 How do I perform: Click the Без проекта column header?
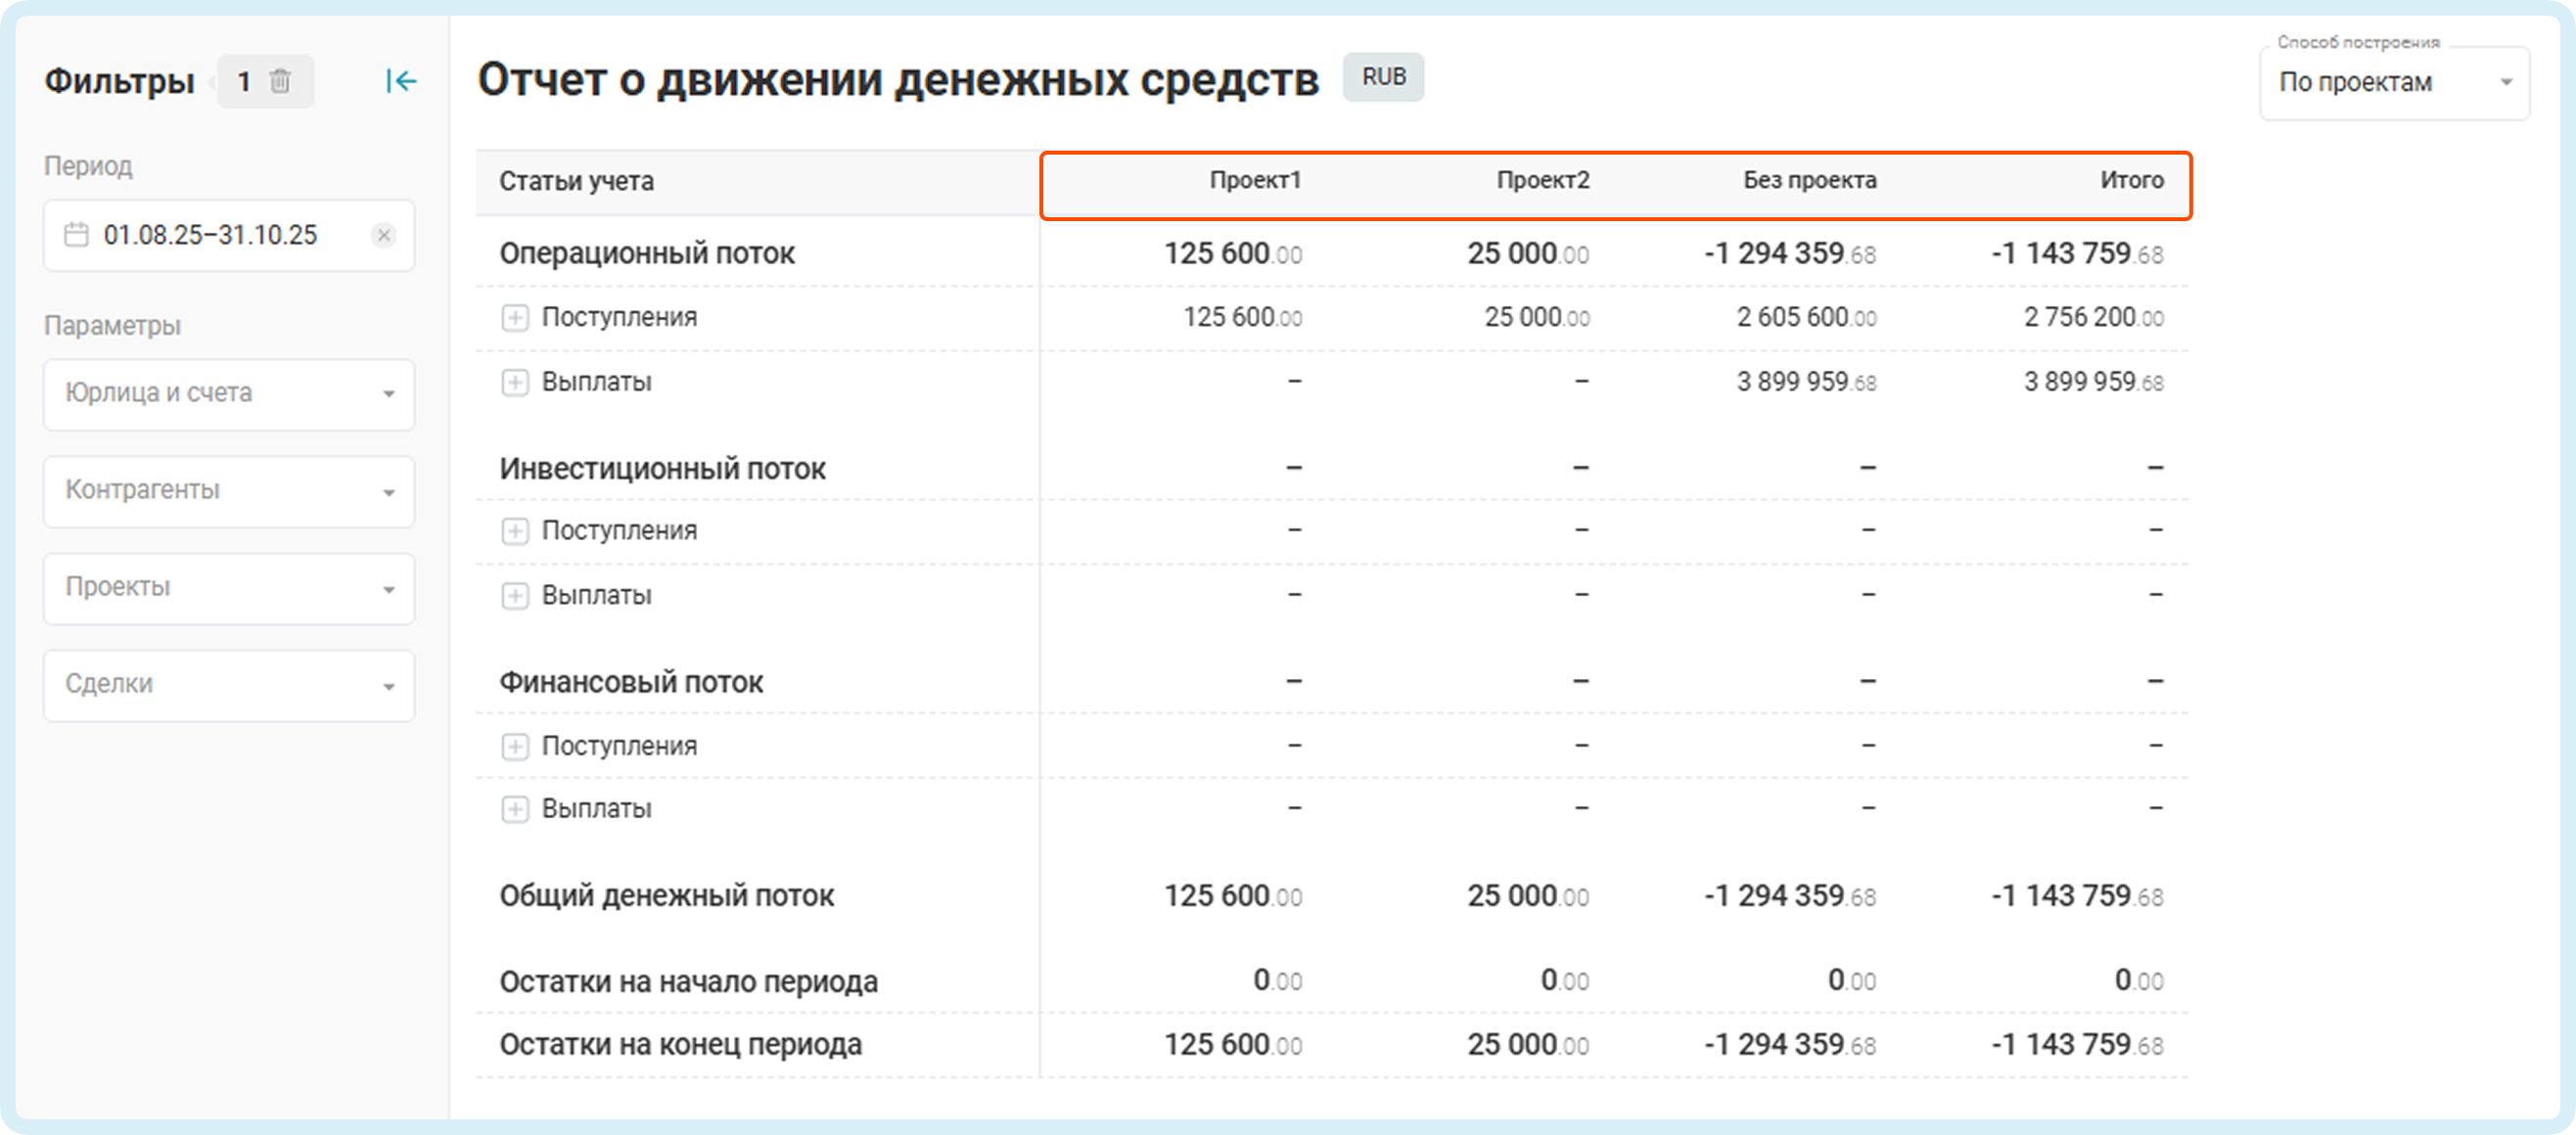[1809, 181]
